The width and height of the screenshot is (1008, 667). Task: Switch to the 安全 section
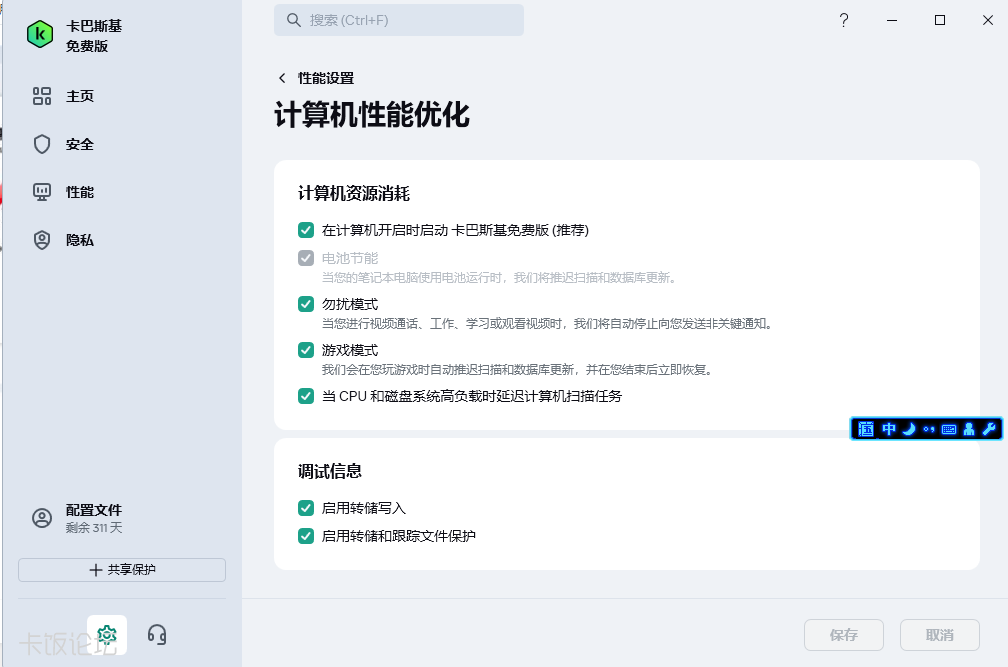point(79,144)
